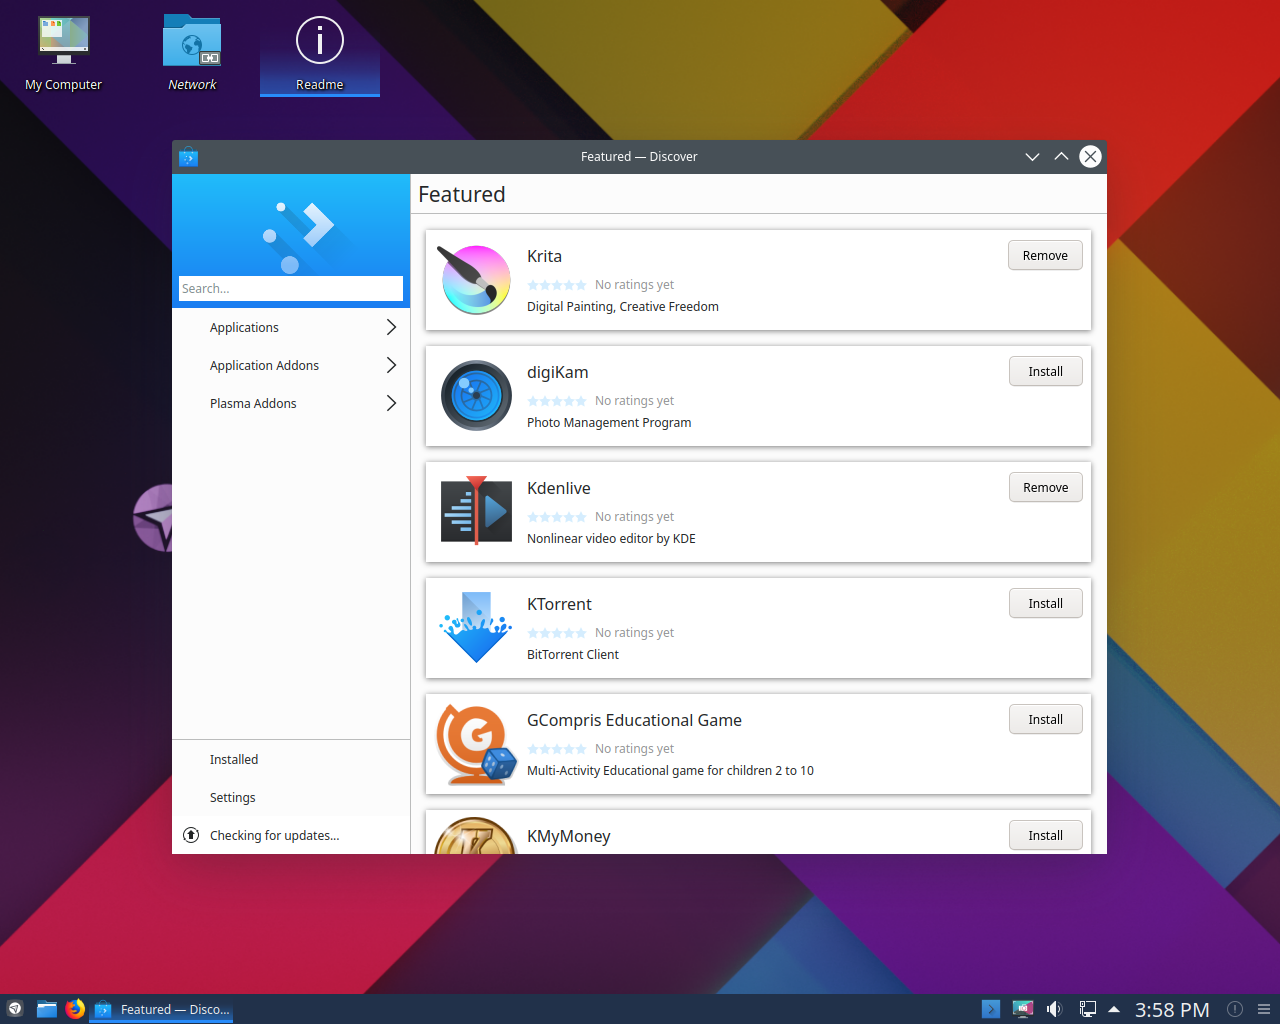
Task: Open Settings in the Discover sidebar
Action: 291,798
